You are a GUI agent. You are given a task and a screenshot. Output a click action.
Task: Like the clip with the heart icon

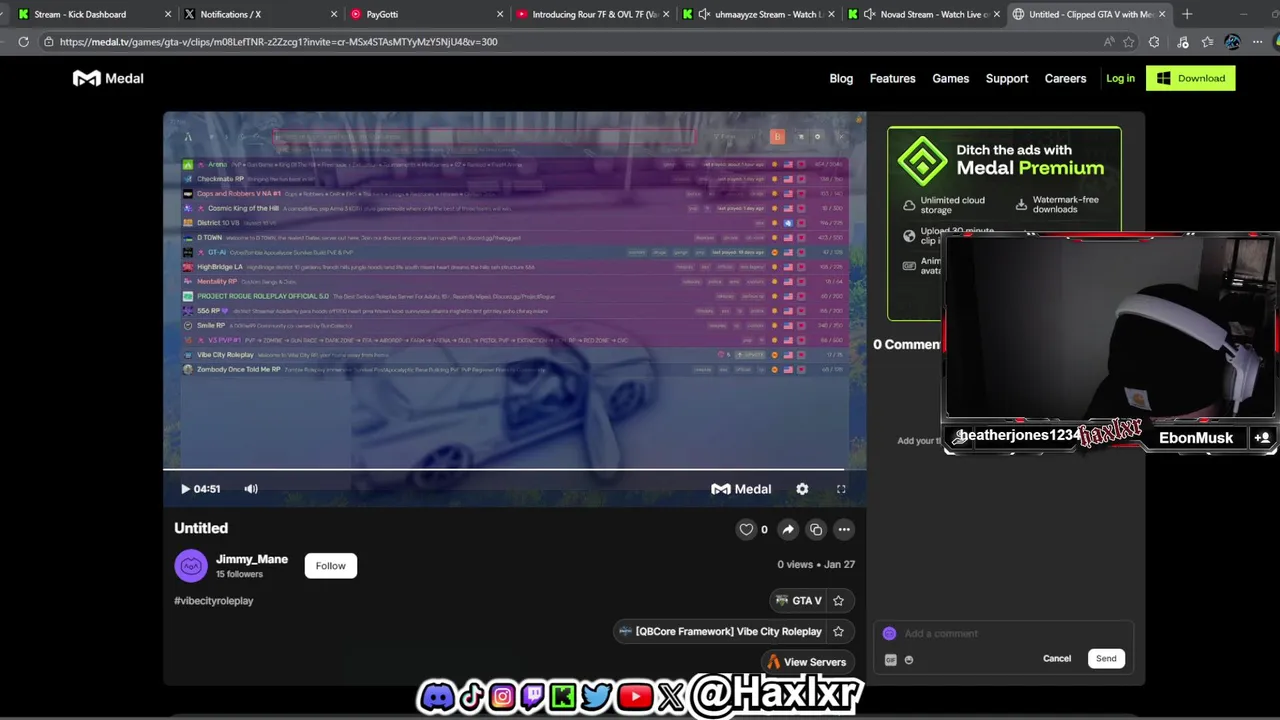[x=746, y=530]
